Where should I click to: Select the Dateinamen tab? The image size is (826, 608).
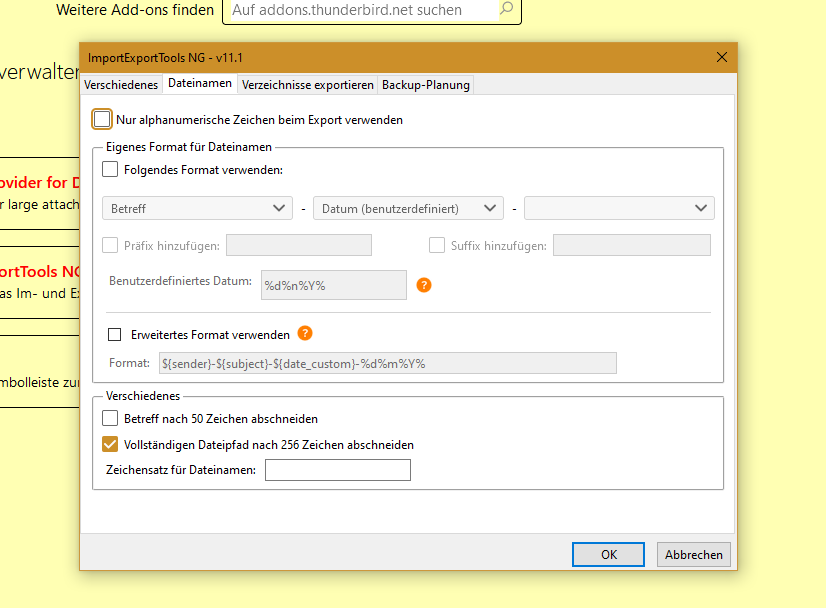click(200, 83)
